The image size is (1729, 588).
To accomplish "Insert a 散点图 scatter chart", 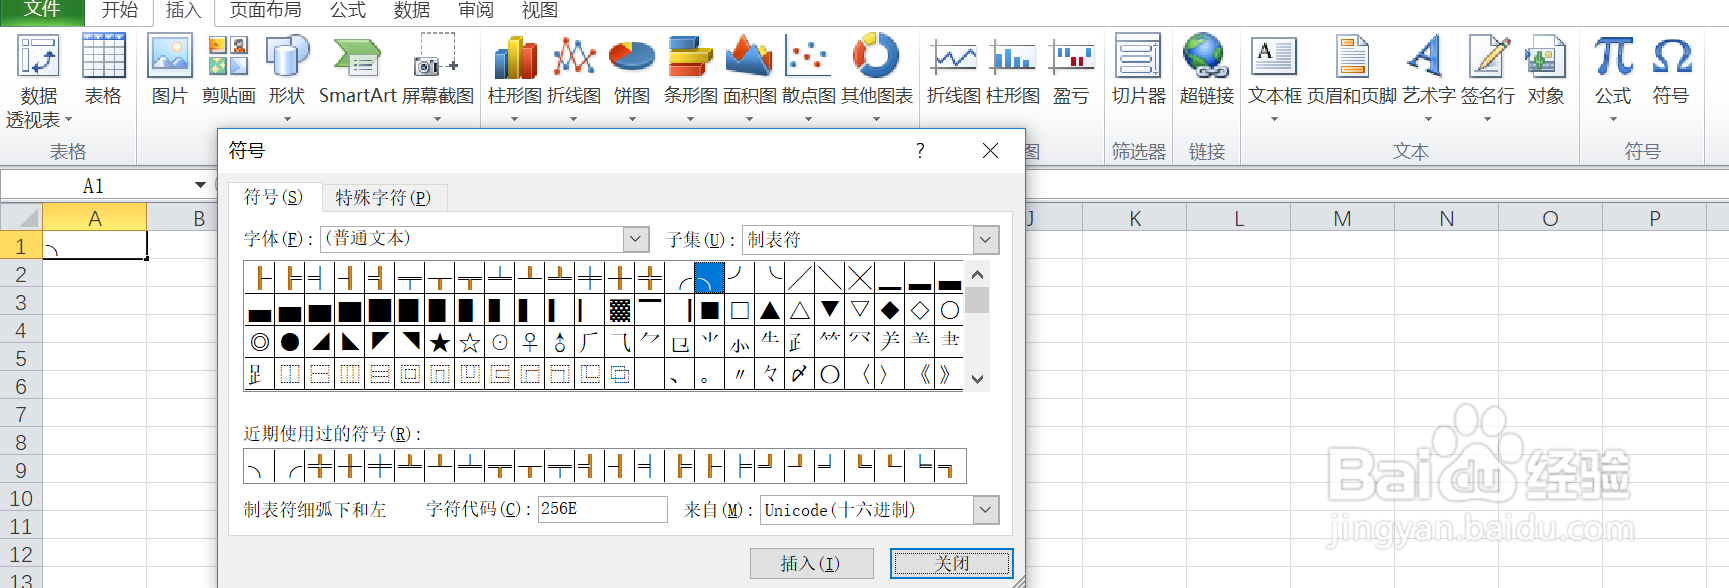I will click(x=809, y=70).
